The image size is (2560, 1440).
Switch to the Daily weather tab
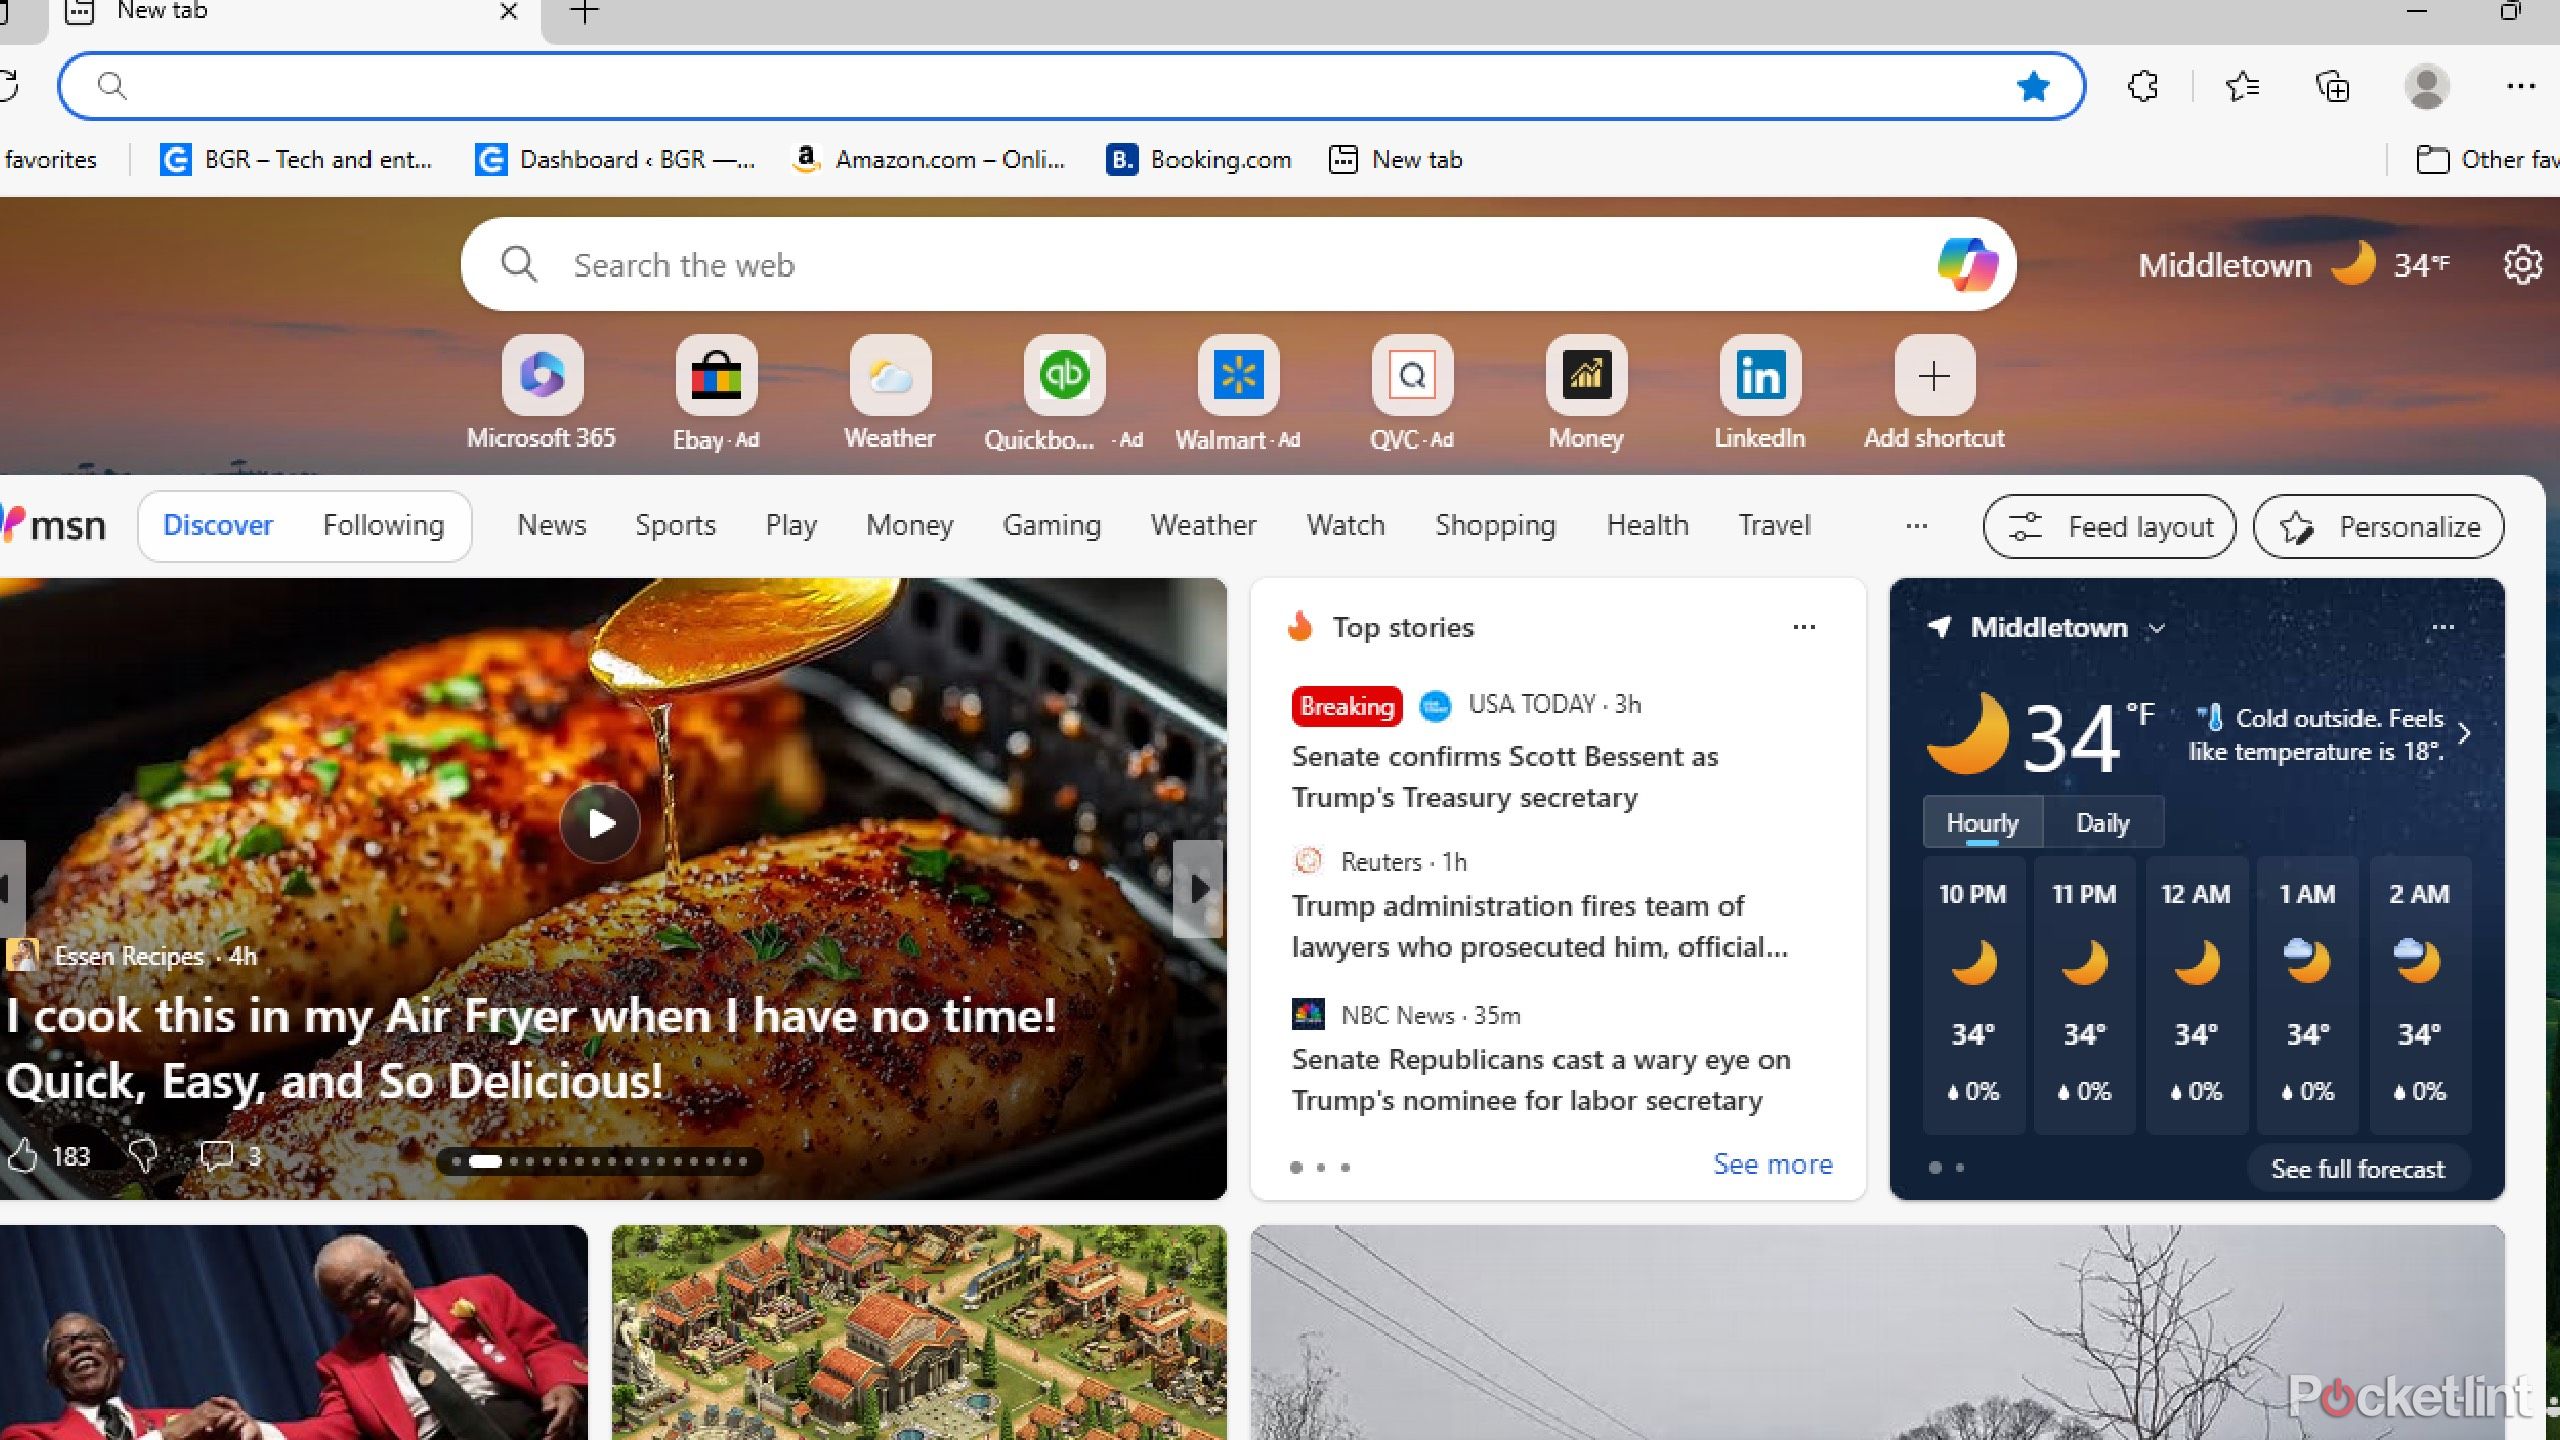coord(2103,823)
